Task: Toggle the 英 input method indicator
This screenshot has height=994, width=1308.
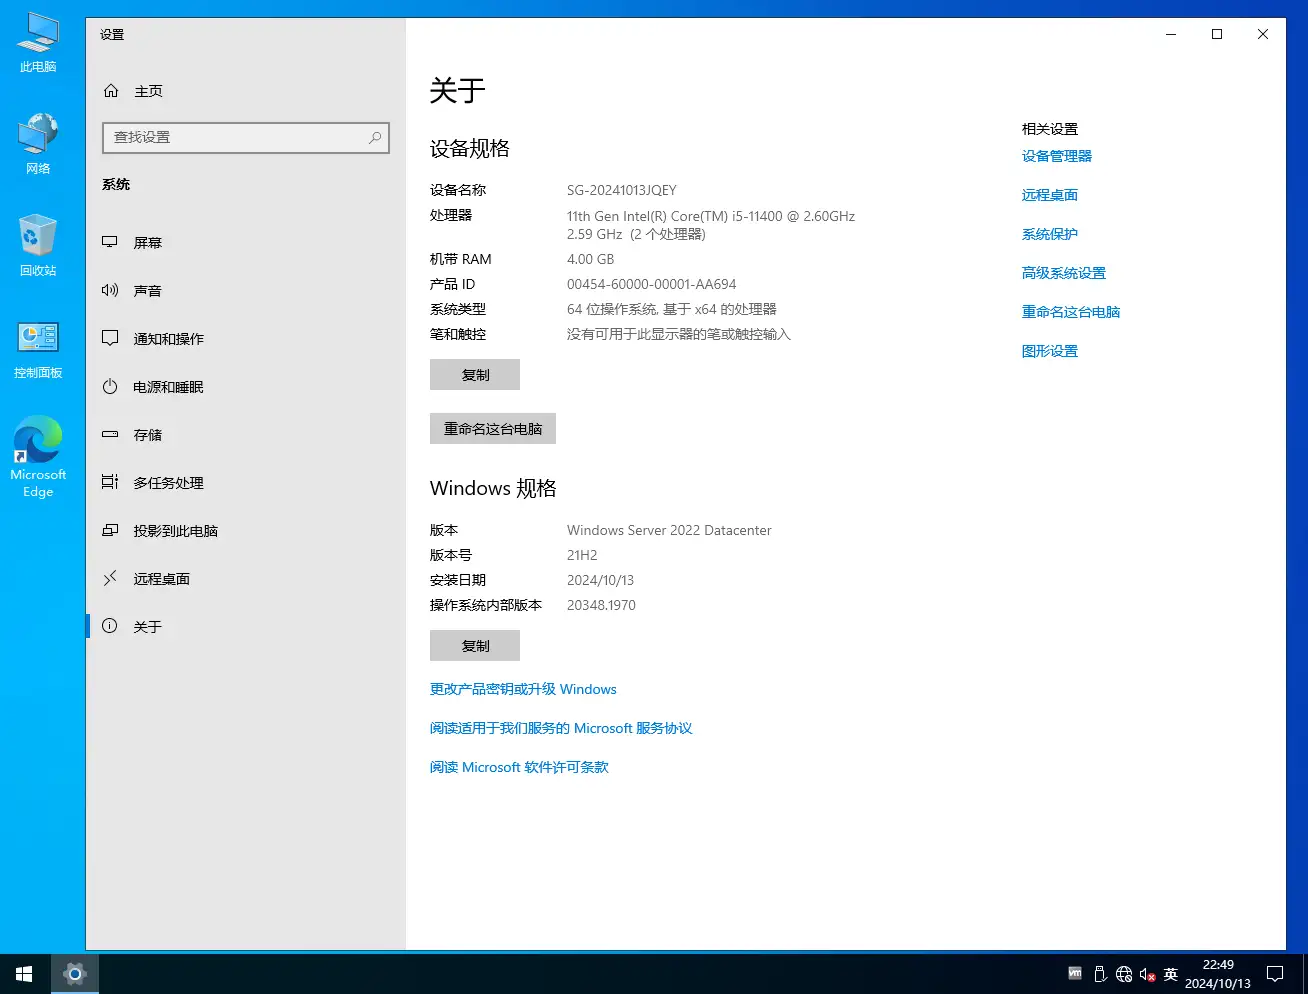Action: (x=1171, y=974)
